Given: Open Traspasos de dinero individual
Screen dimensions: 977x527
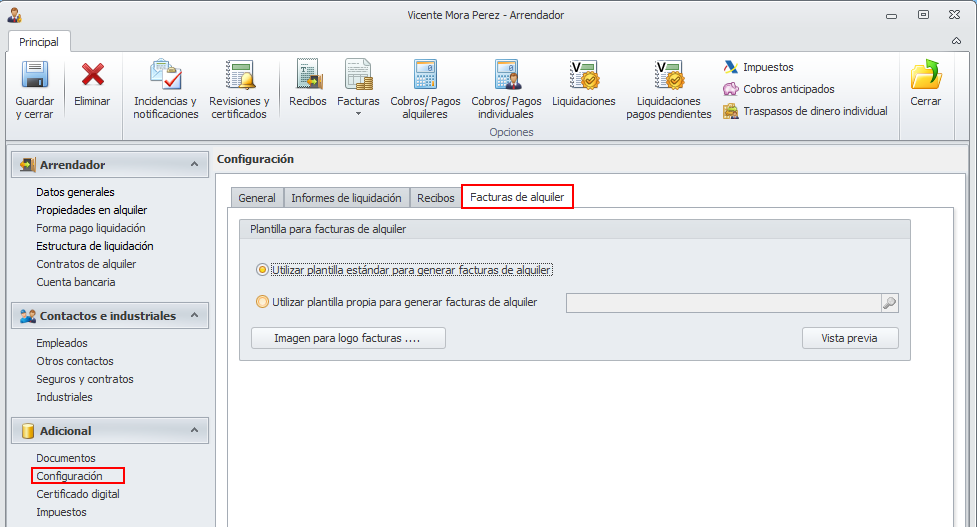Looking at the screenshot, I should coord(805,112).
